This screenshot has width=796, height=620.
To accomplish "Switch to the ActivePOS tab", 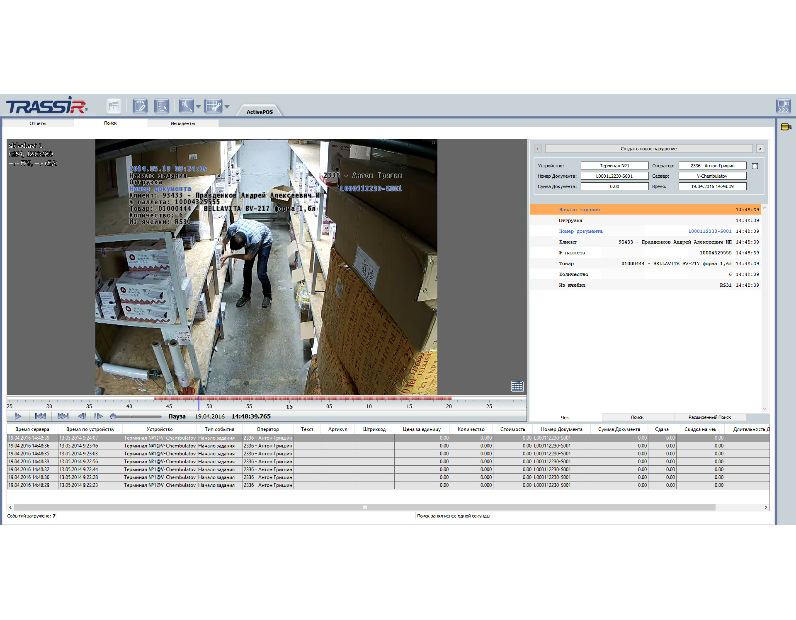I will tap(259, 111).
